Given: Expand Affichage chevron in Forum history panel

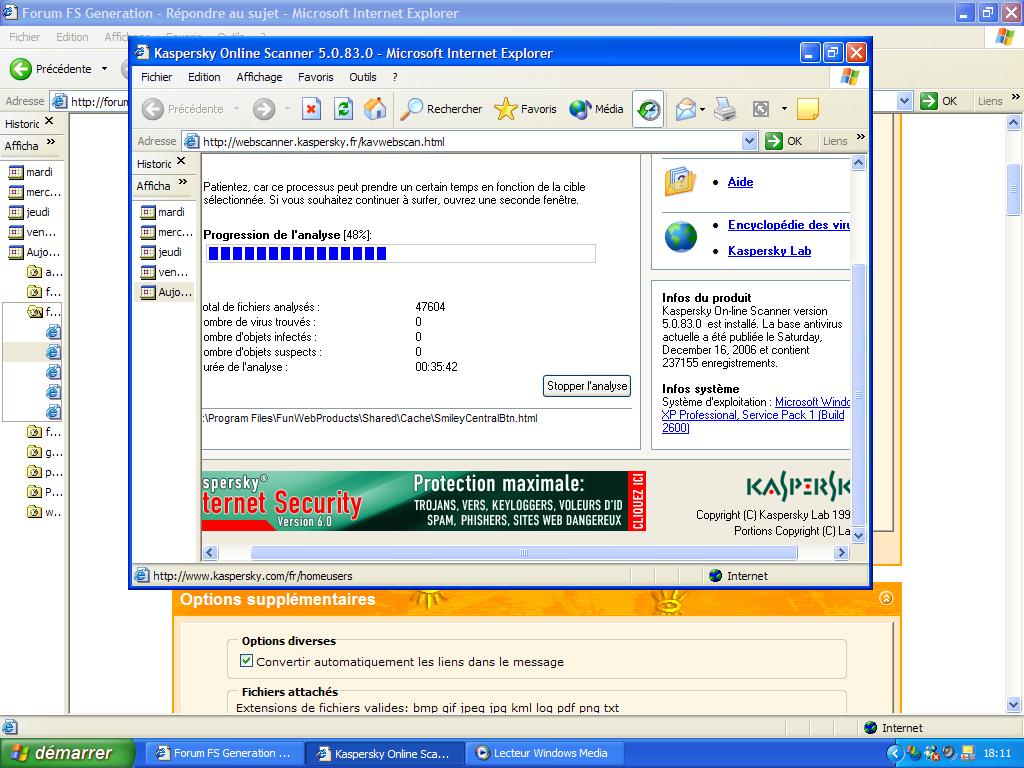Looking at the screenshot, I should click(51, 142).
